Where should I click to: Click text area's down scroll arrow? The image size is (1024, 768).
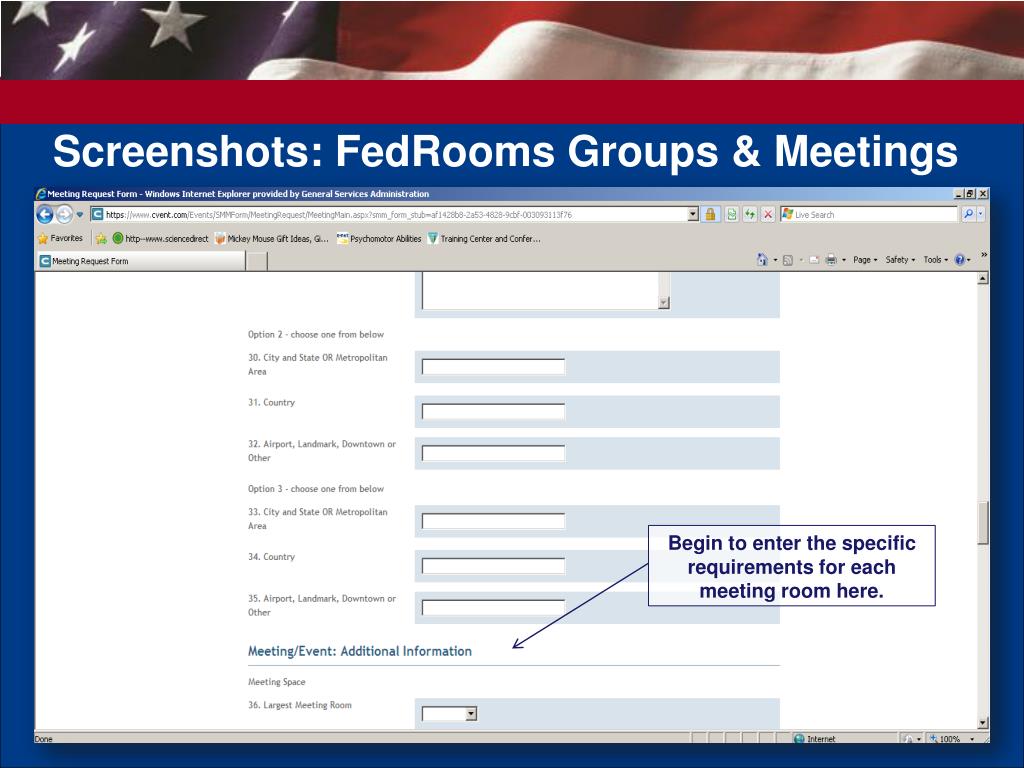(x=664, y=302)
